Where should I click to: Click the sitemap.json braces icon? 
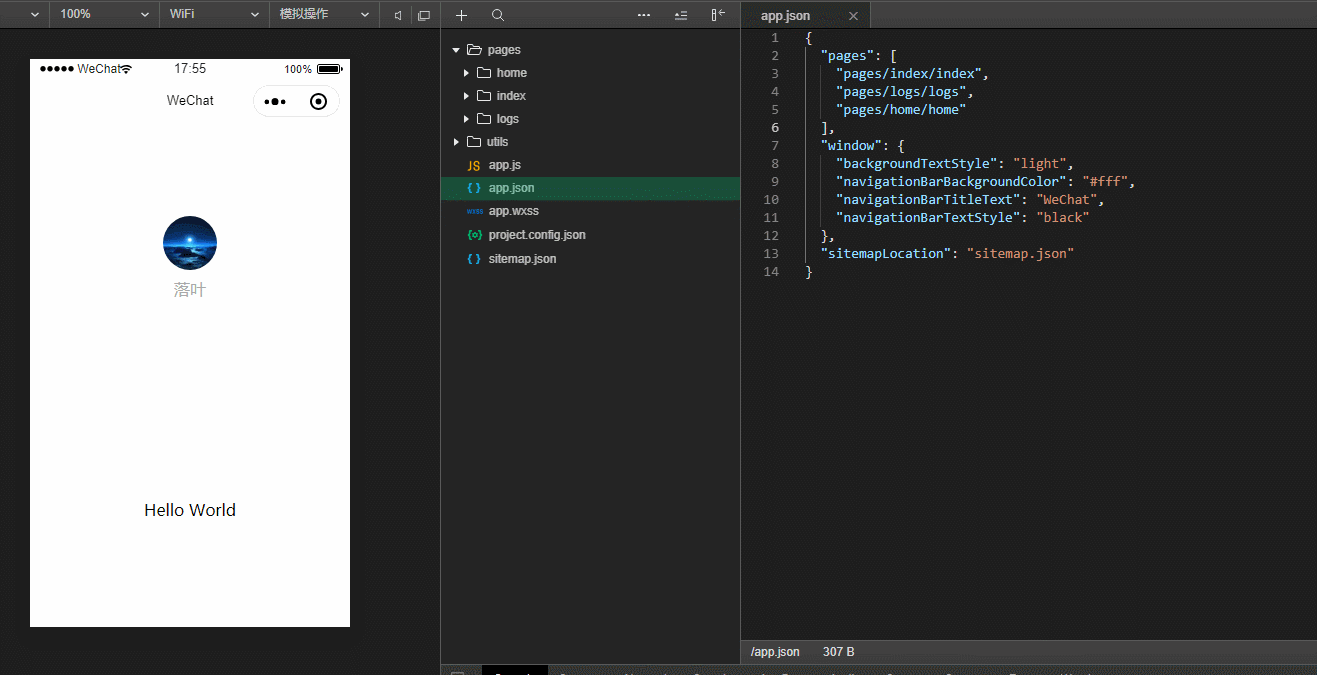(474, 259)
